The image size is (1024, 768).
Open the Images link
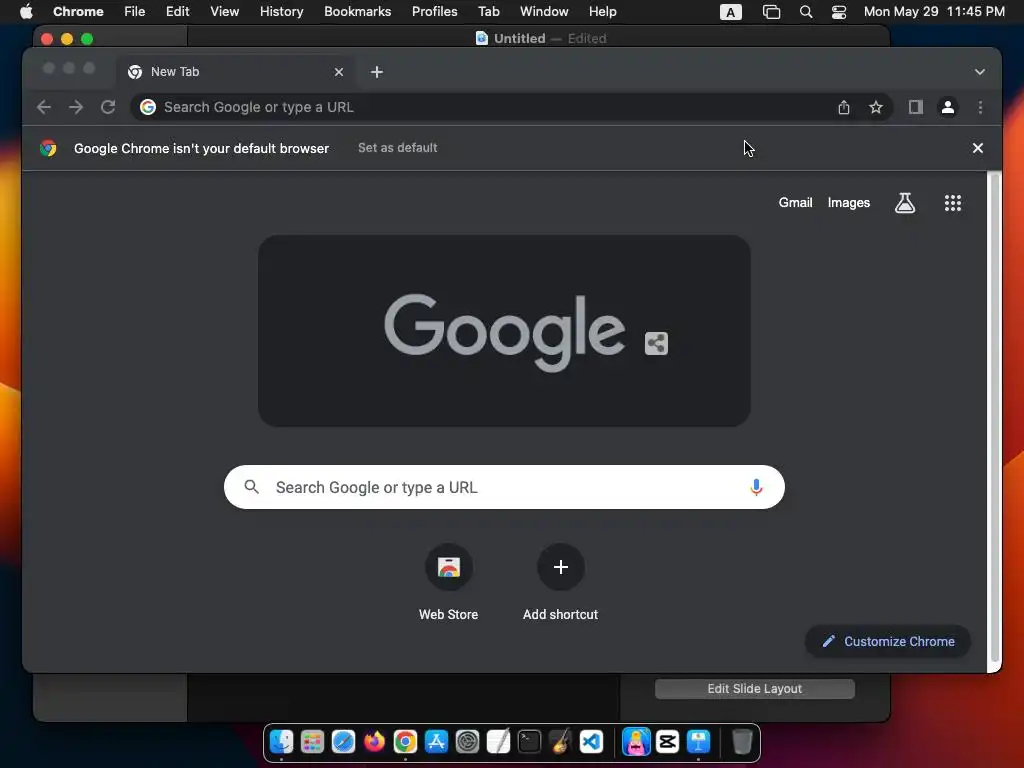coord(848,203)
